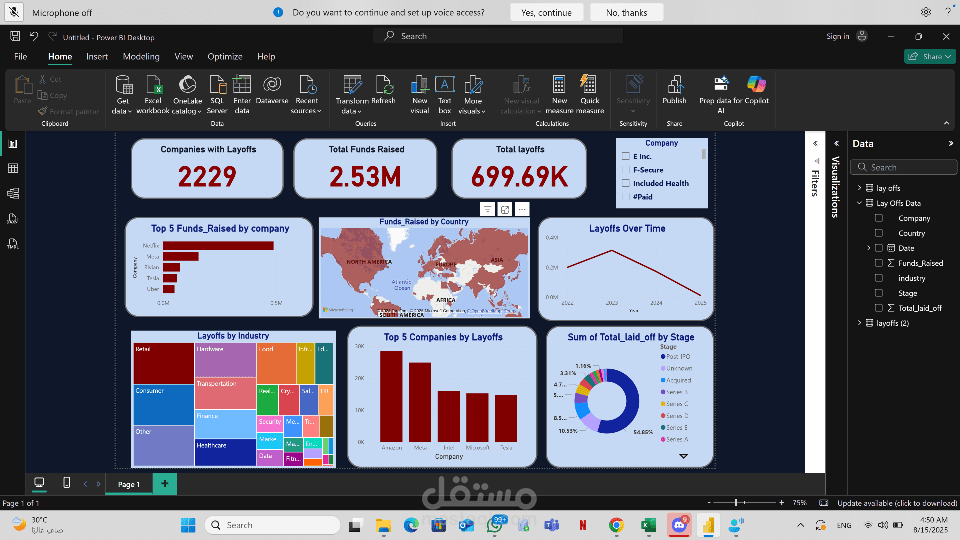Undo the last action
The height and width of the screenshot is (540, 960).
coord(34,36)
